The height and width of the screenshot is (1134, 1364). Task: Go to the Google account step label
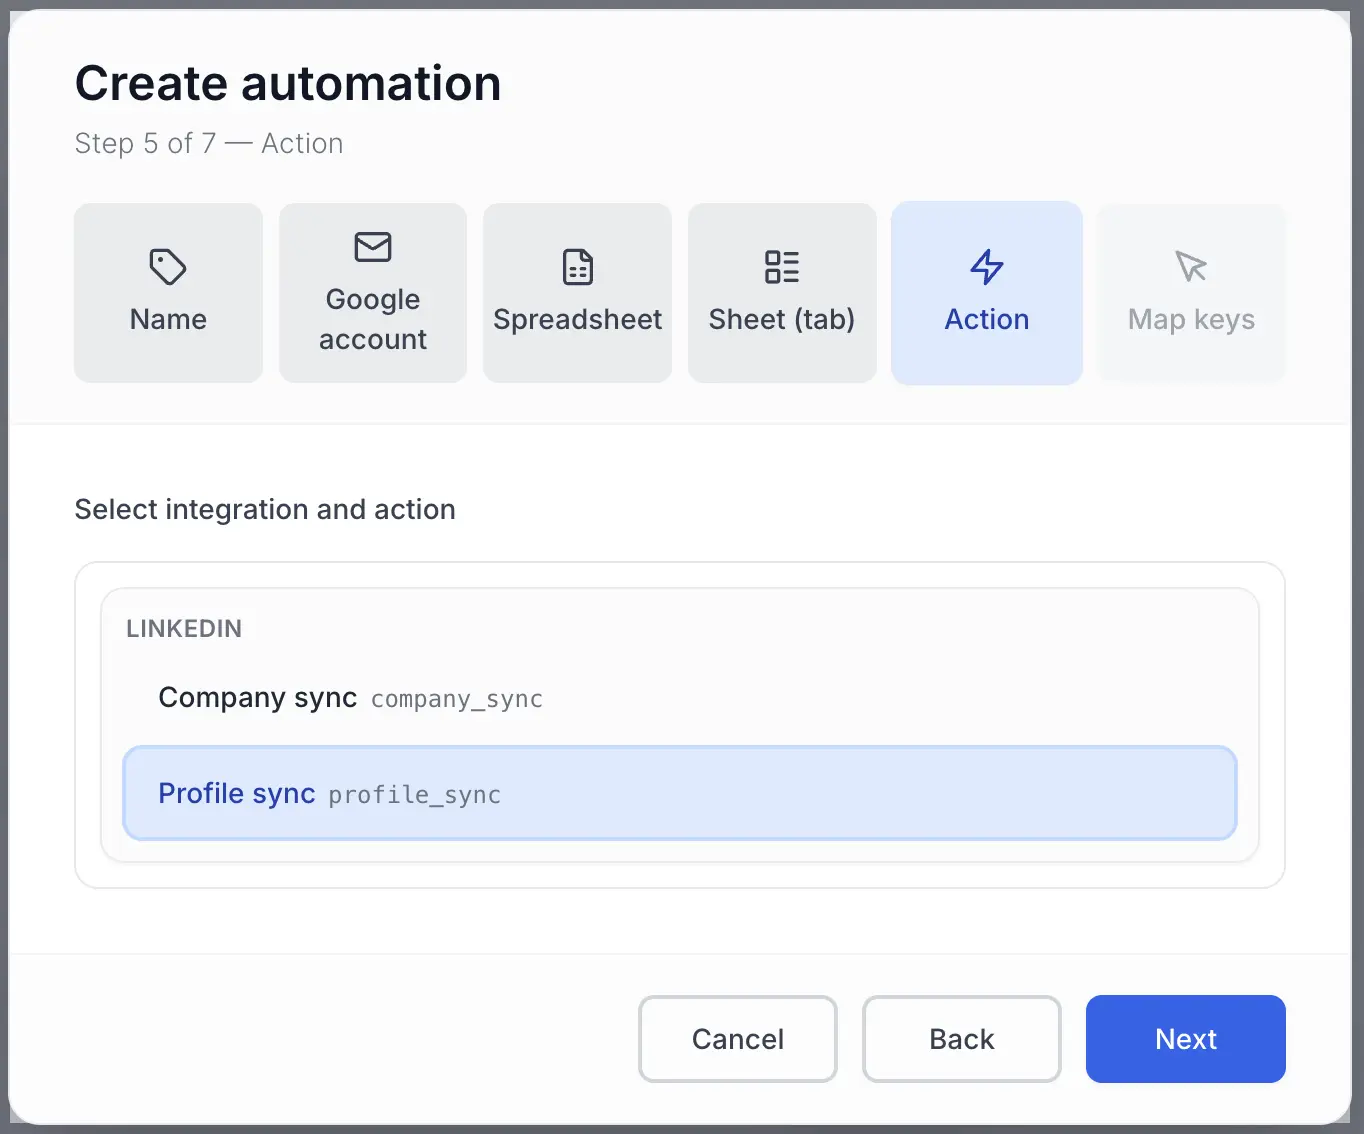(x=373, y=319)
